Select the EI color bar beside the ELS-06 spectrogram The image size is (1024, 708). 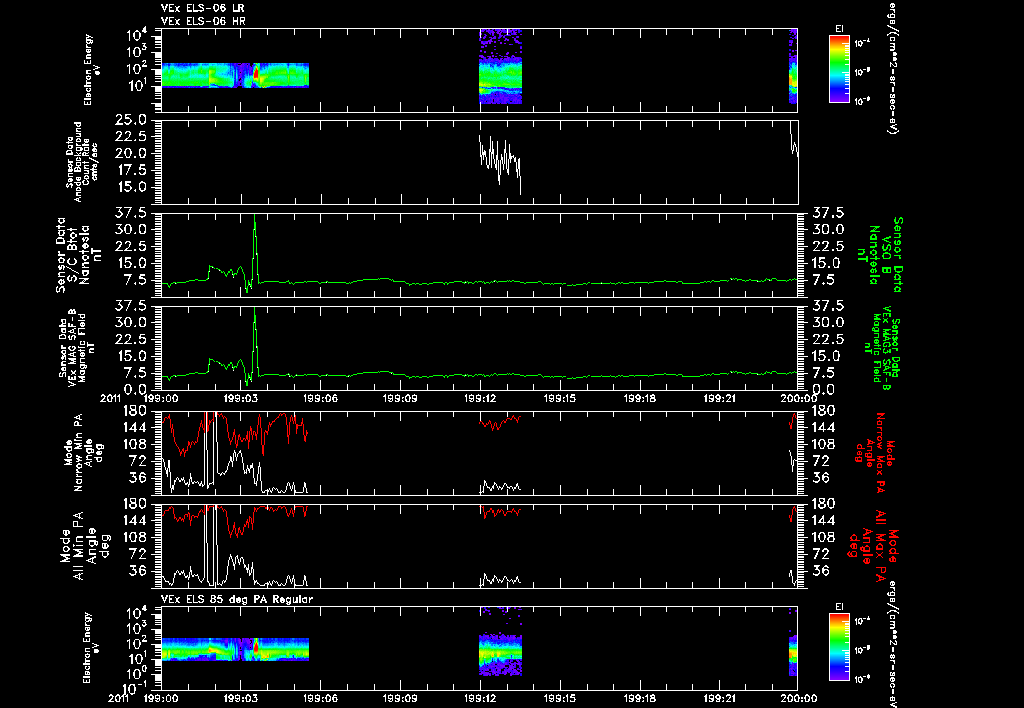click(x=839, y=69)
